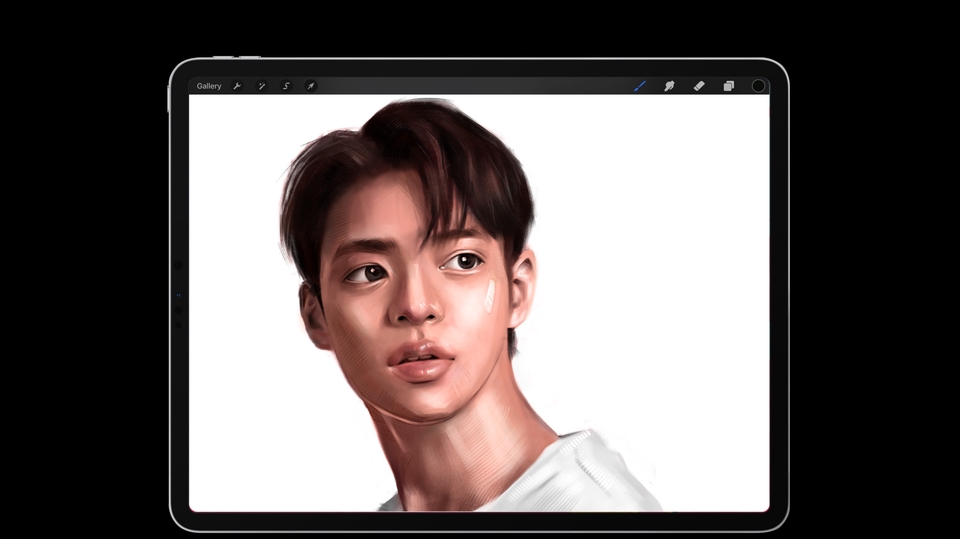Activate the Selection tool
The height and width of the screenshot is (539, 960).
pos(286,86)
